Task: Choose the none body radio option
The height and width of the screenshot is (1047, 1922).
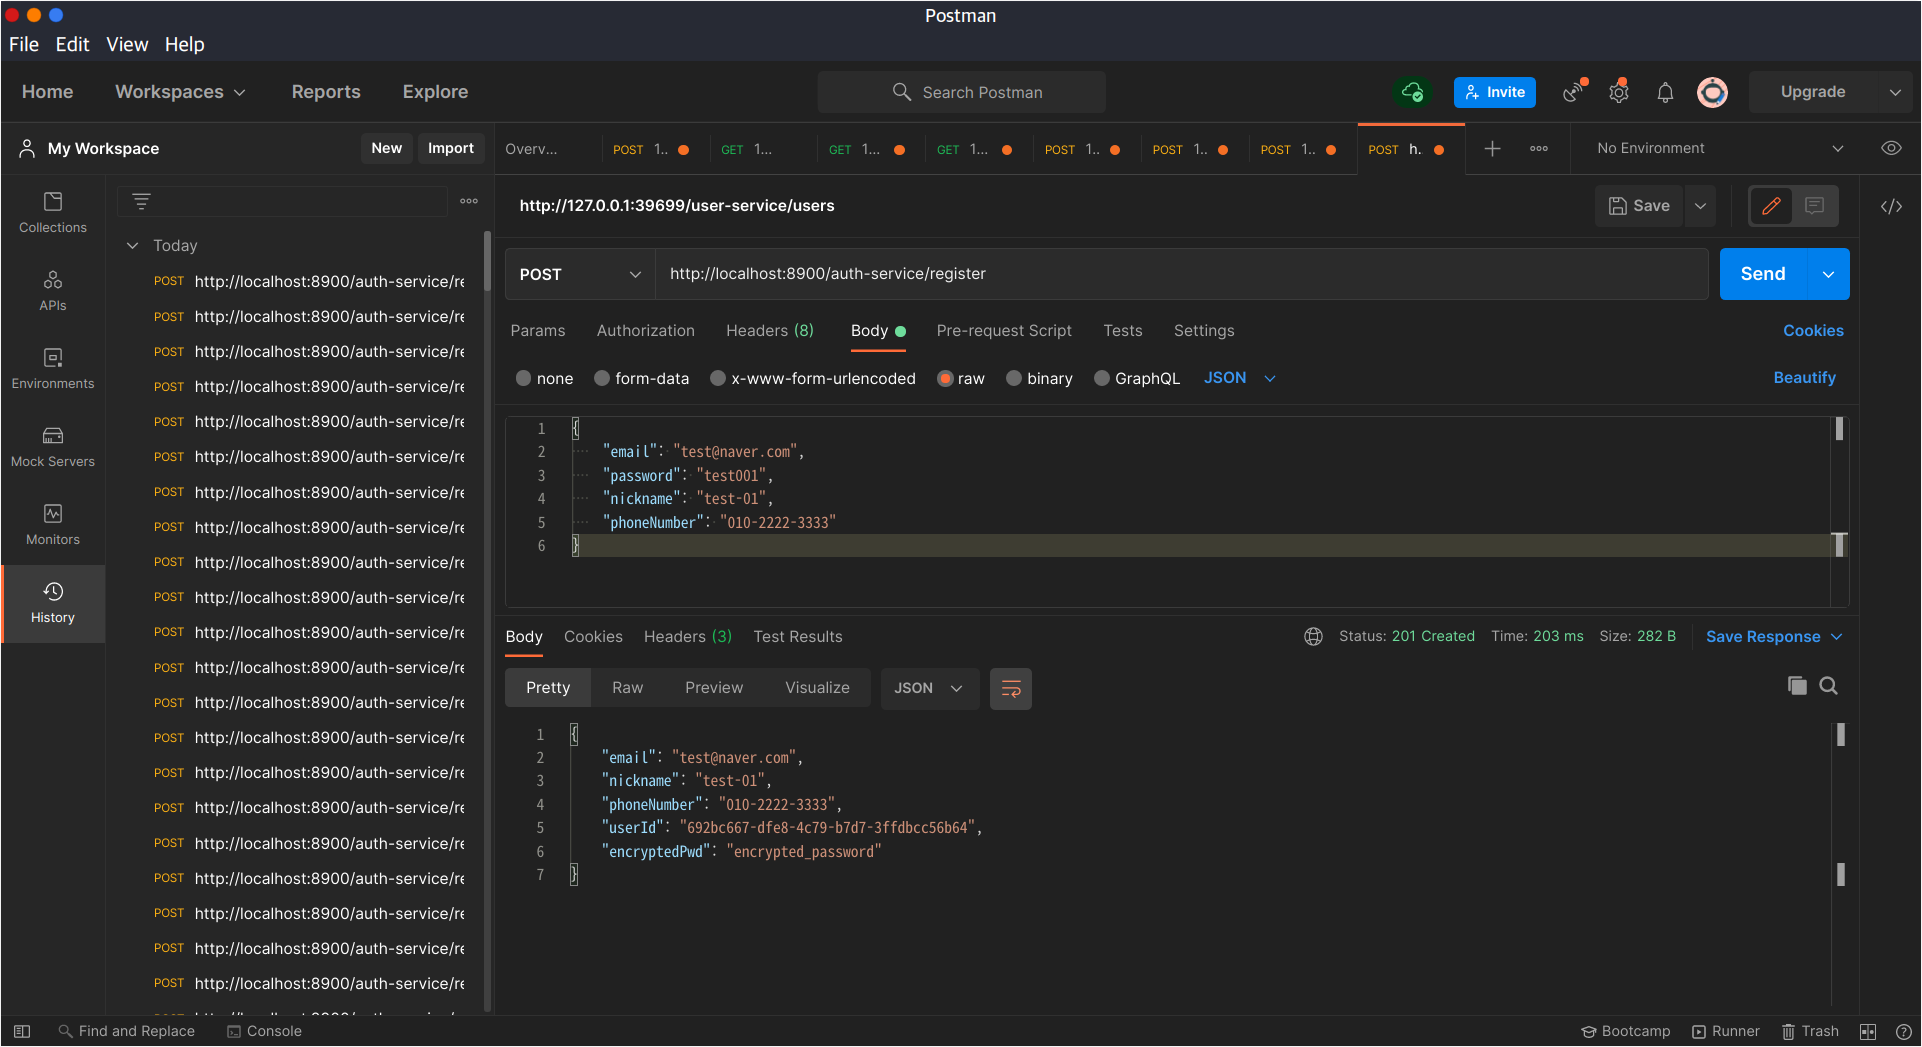Action: point(524,379)
